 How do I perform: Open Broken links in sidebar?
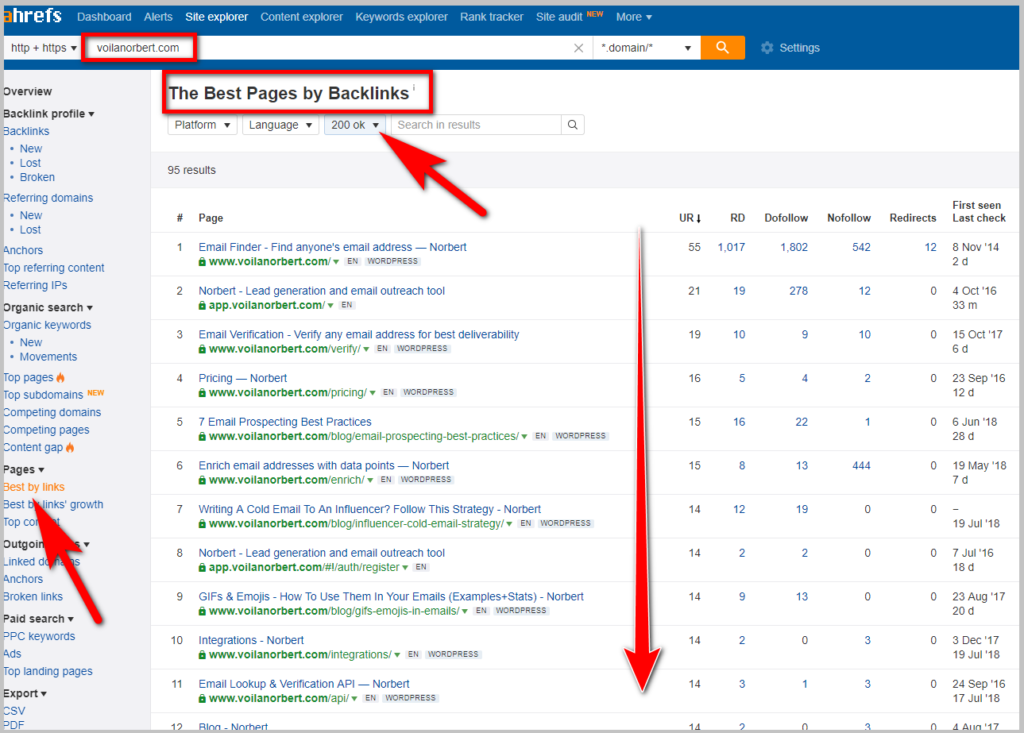(x=33, y=596)
